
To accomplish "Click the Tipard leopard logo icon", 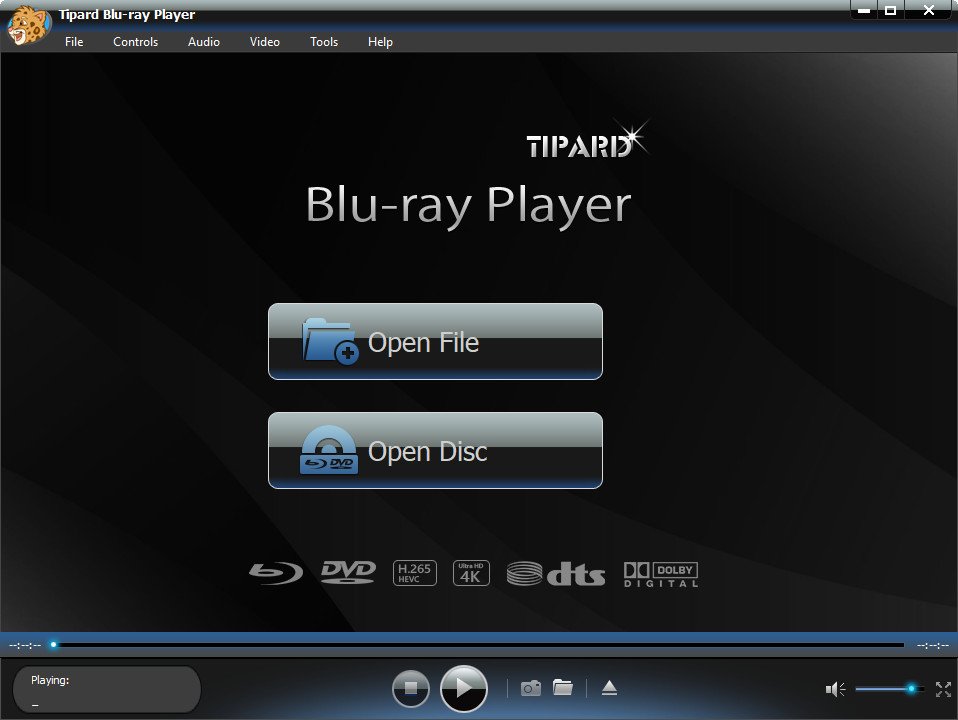I will coord(26,24).
